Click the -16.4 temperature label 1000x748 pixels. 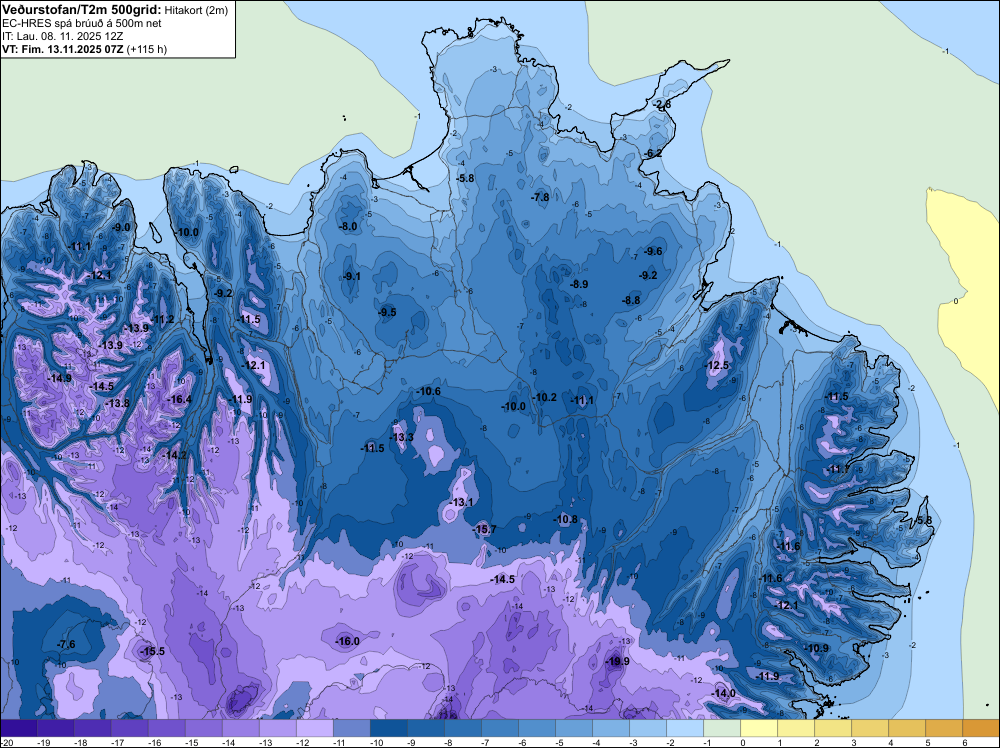coord(179,399)
